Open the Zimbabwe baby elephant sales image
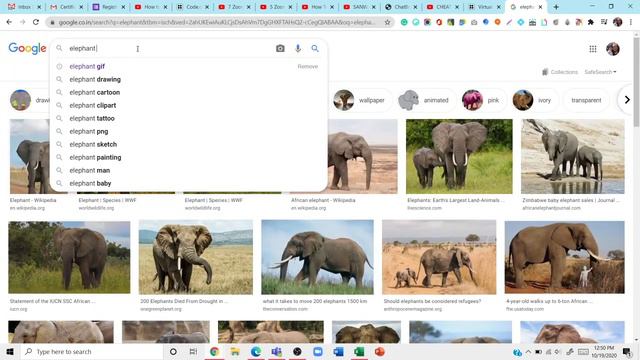The height and width of the screenshot is (360, 640). pos(573,156)
